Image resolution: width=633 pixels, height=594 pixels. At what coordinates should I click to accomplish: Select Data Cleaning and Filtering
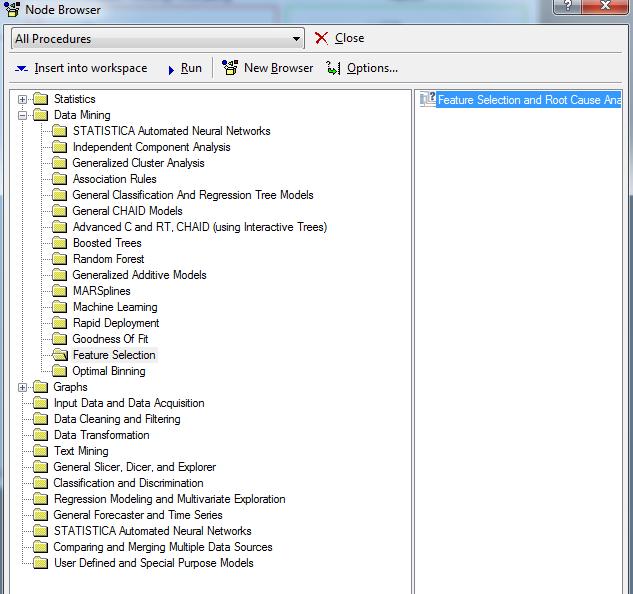(117, 419)
